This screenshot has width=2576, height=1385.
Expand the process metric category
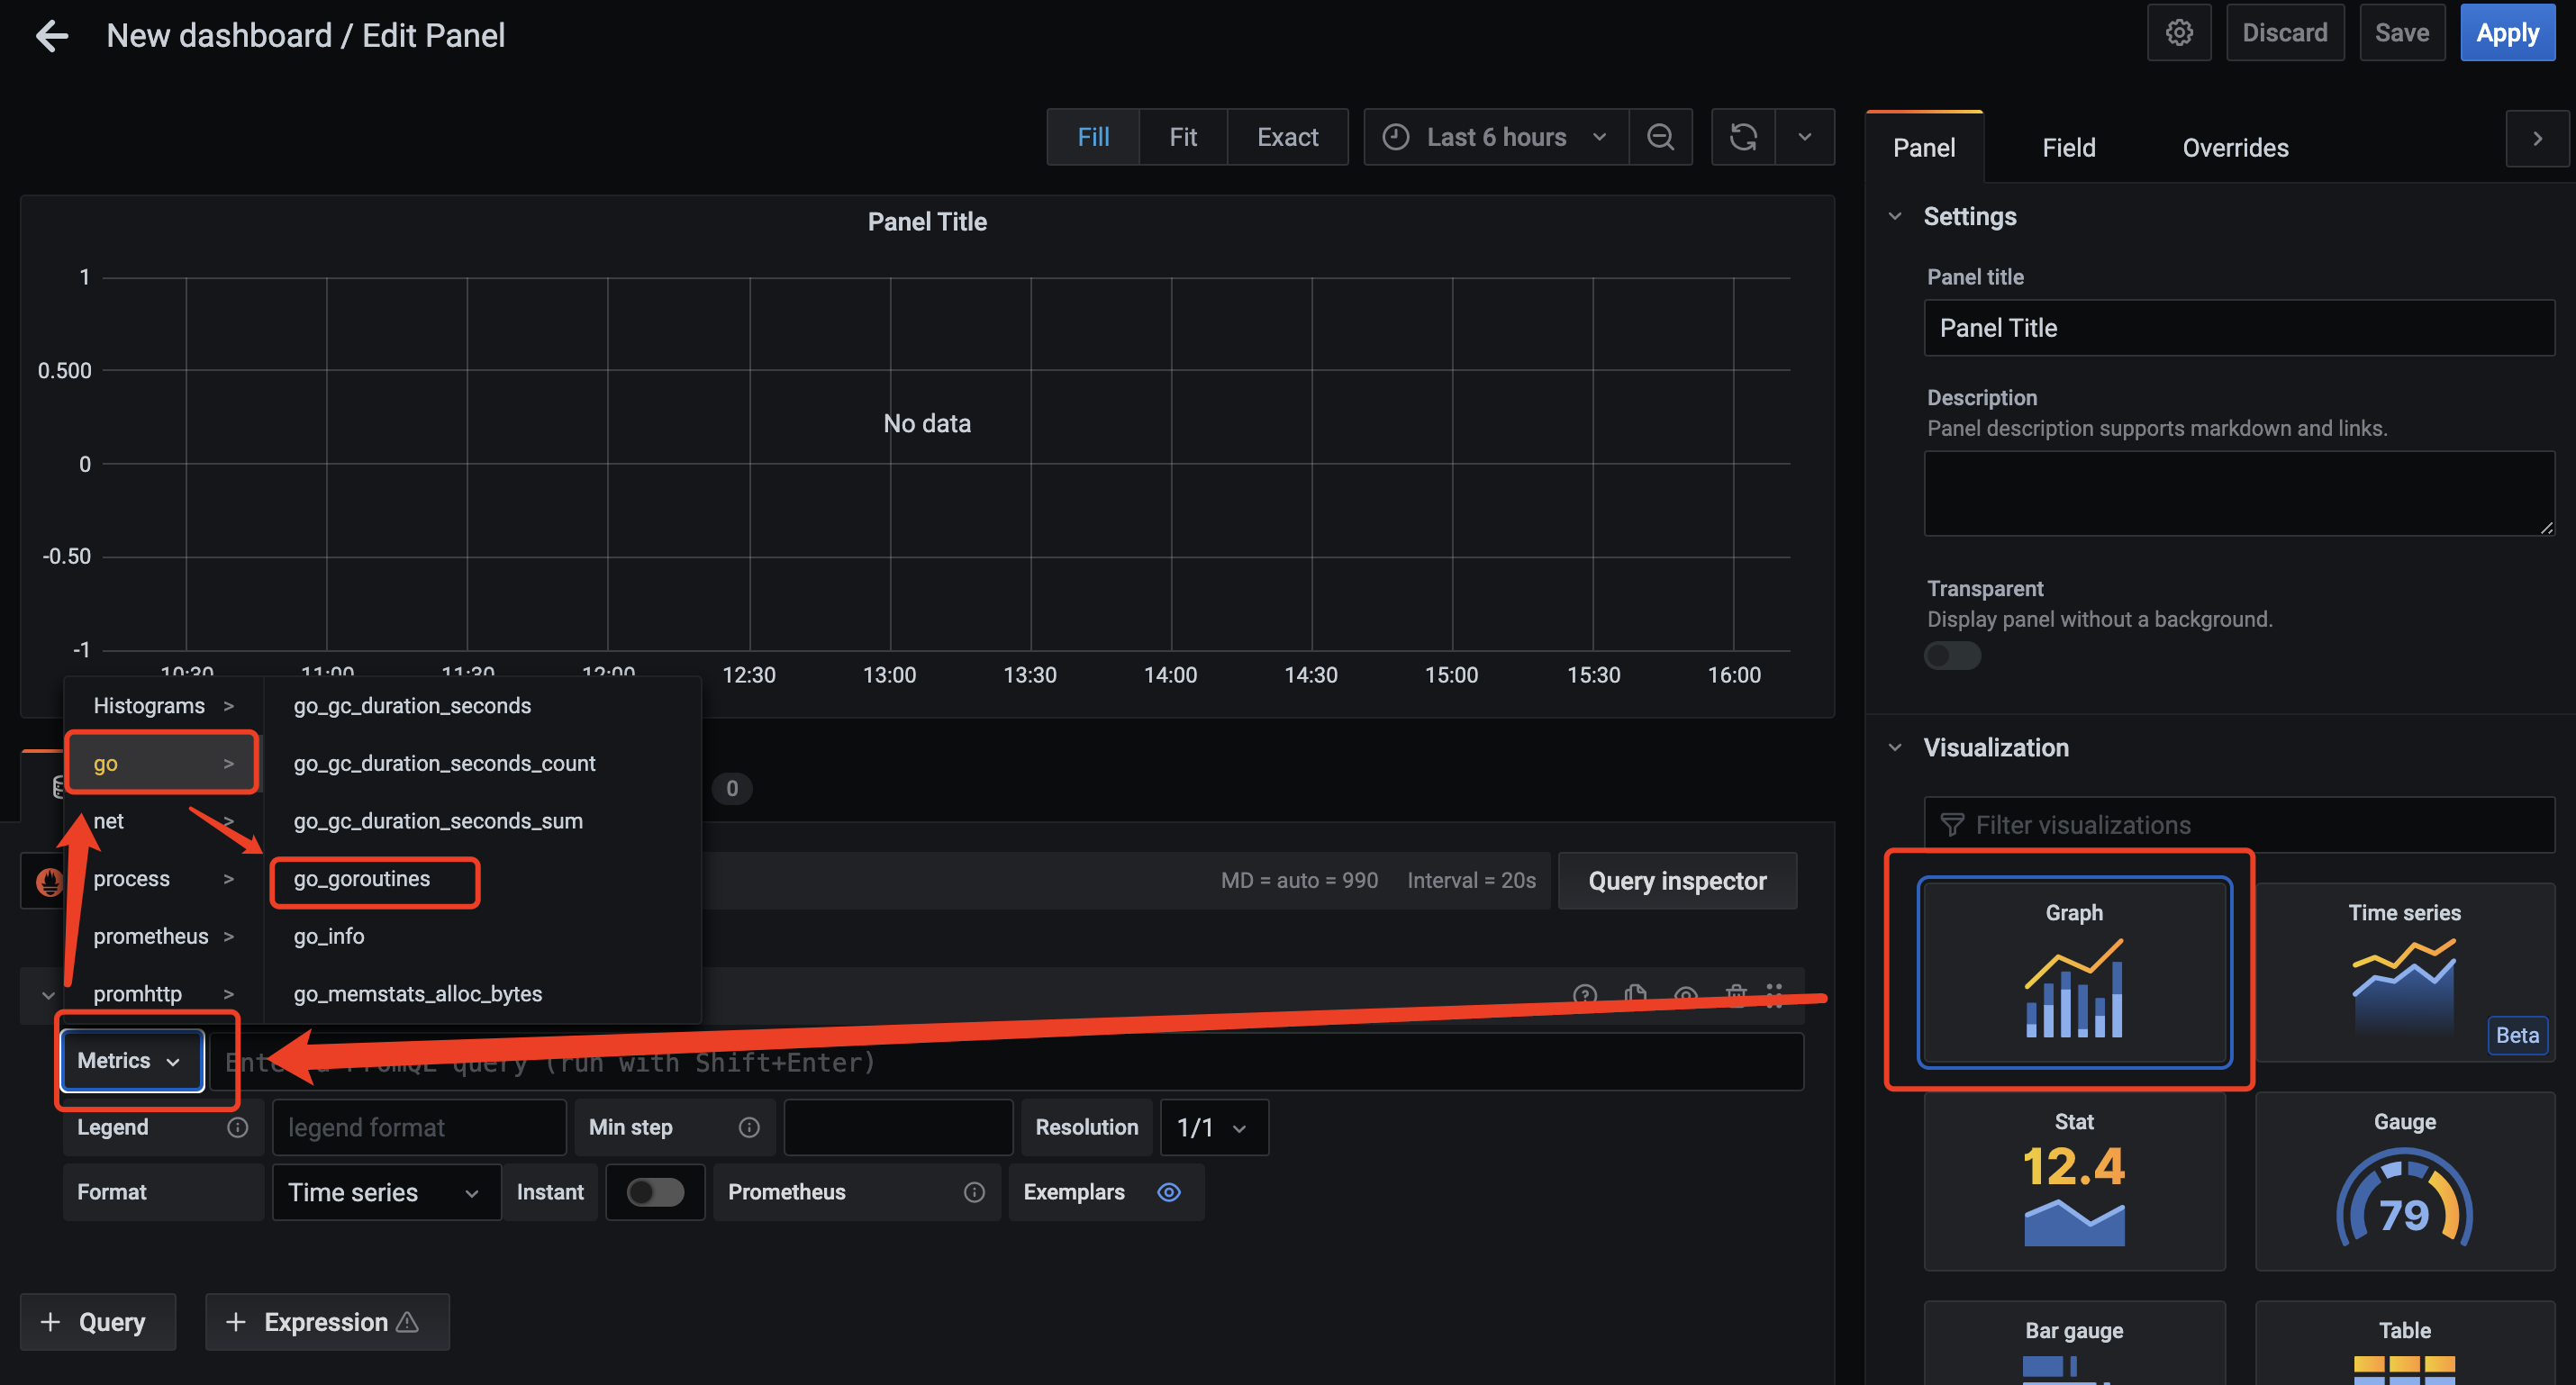tap(163, 879)
